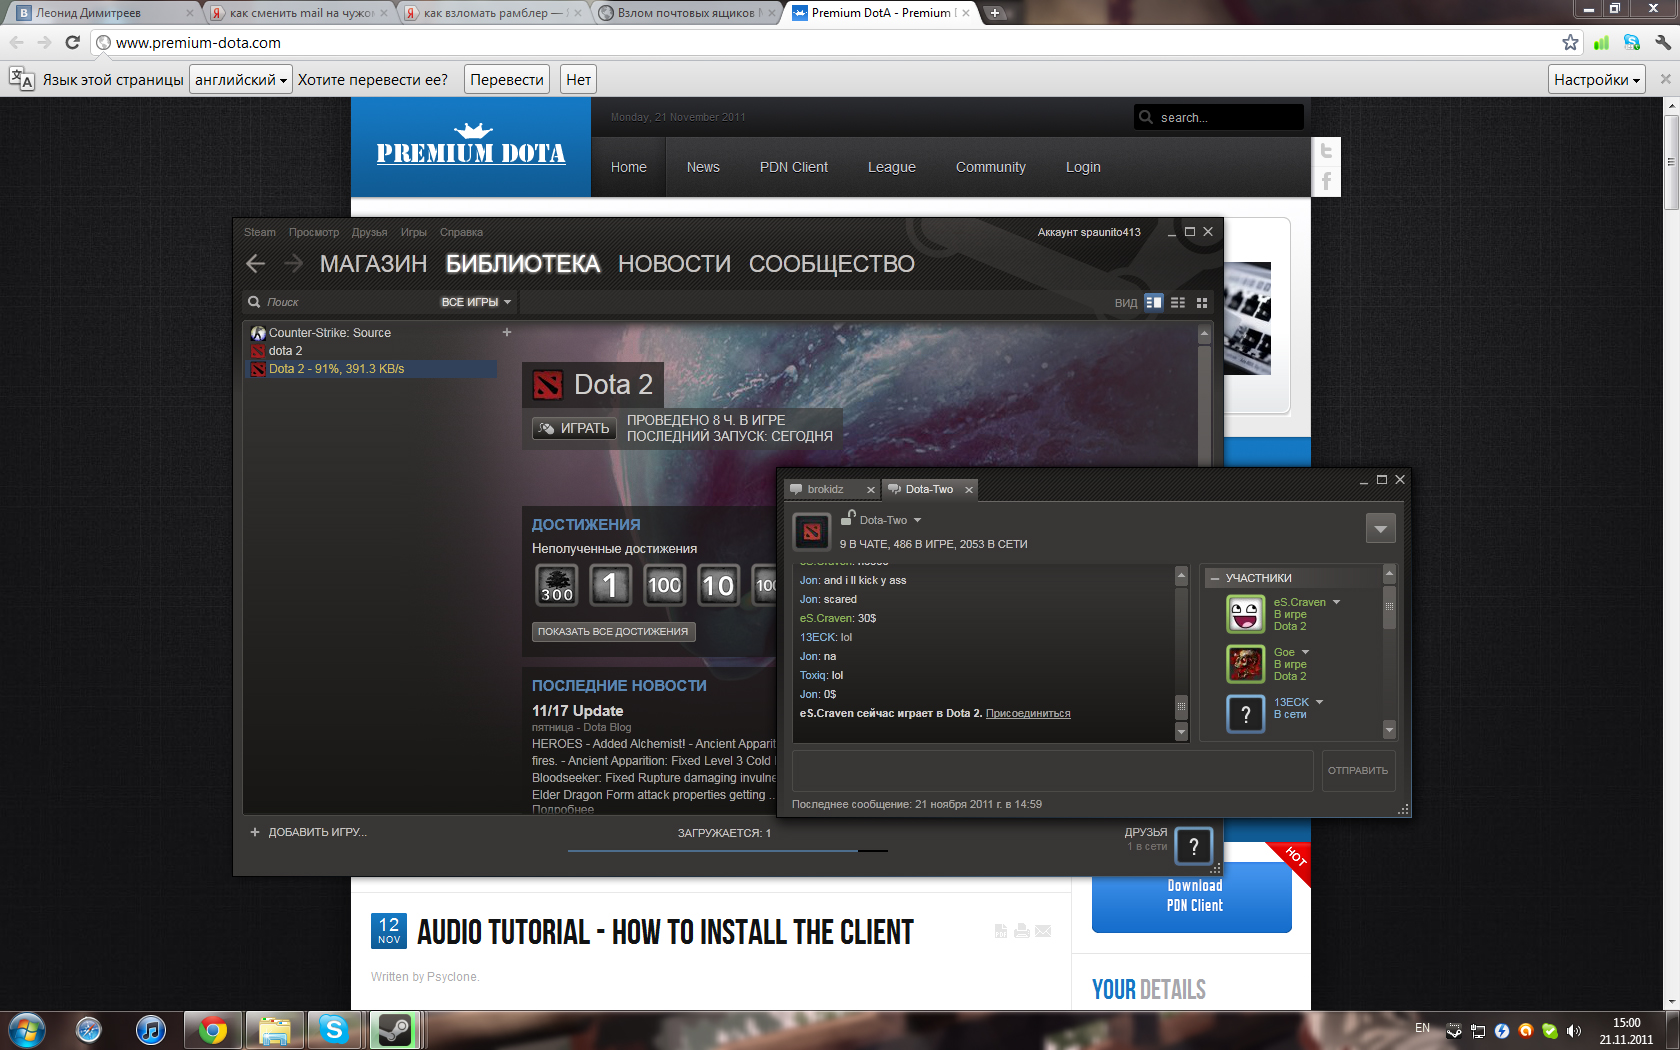
Task: Close the Dota-Two chat tab
Action: [968, 489]
